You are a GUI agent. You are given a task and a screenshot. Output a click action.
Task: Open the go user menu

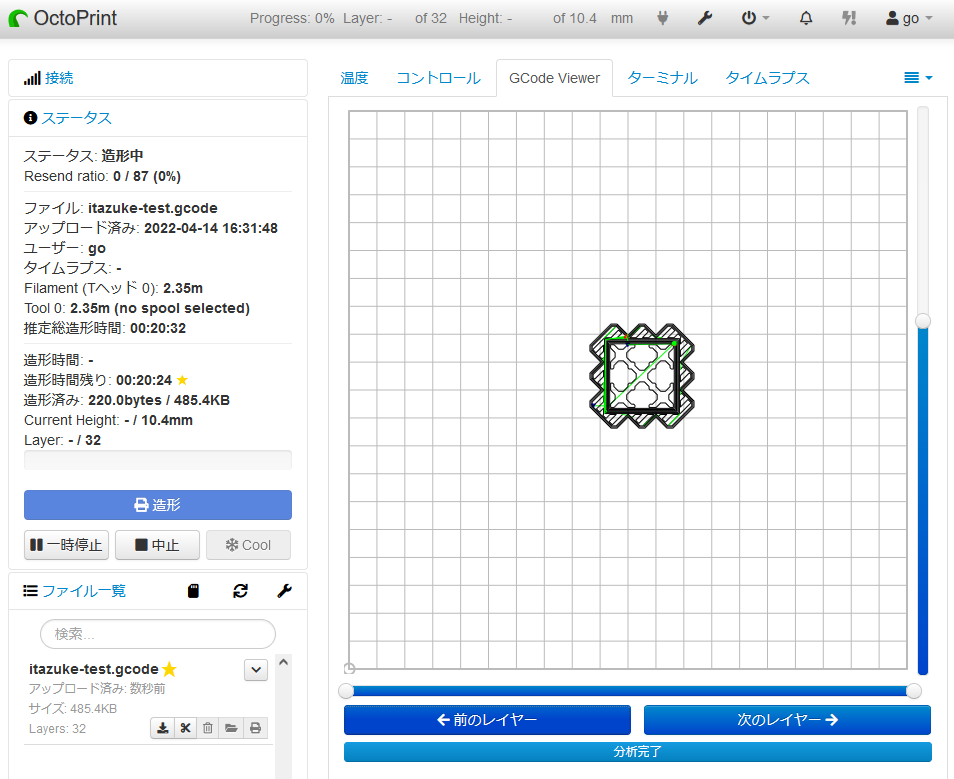(909, 18)
